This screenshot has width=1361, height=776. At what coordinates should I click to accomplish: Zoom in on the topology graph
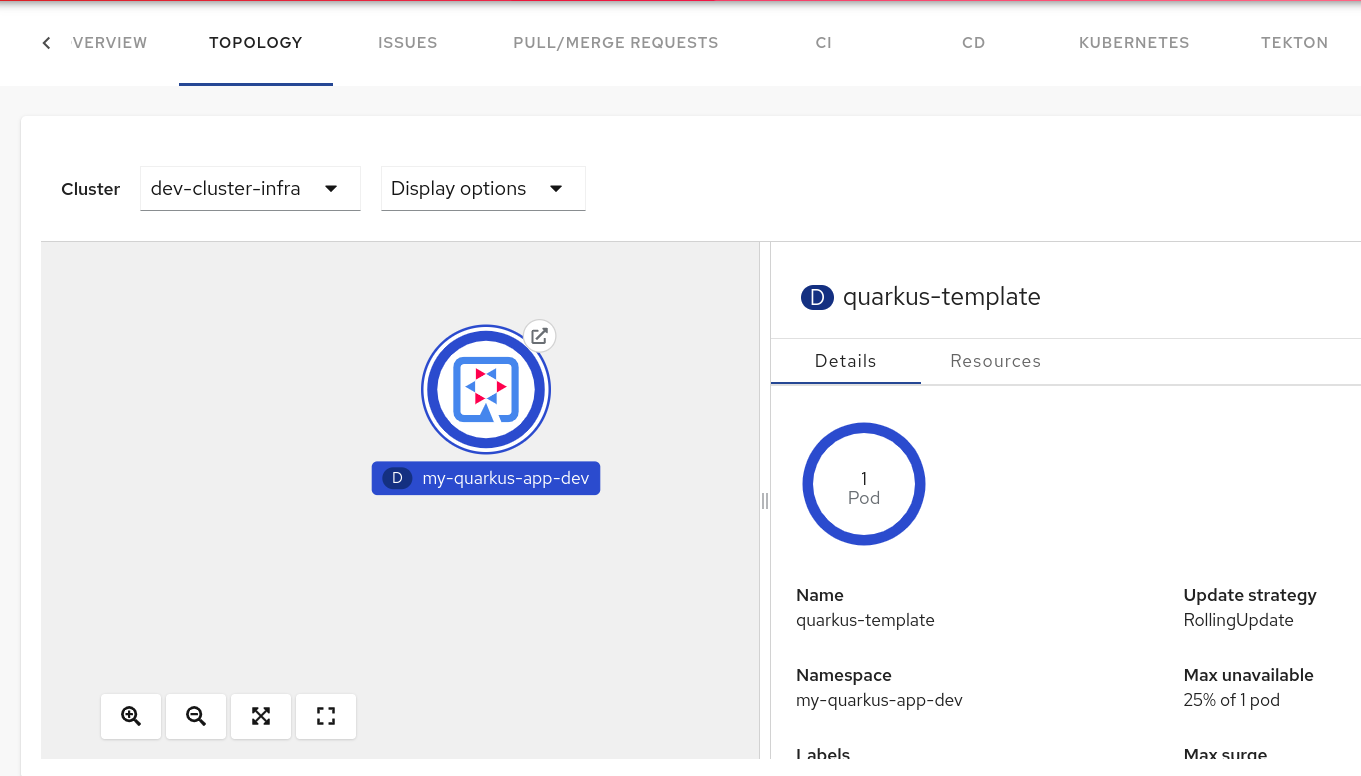(x=131, y=716)
